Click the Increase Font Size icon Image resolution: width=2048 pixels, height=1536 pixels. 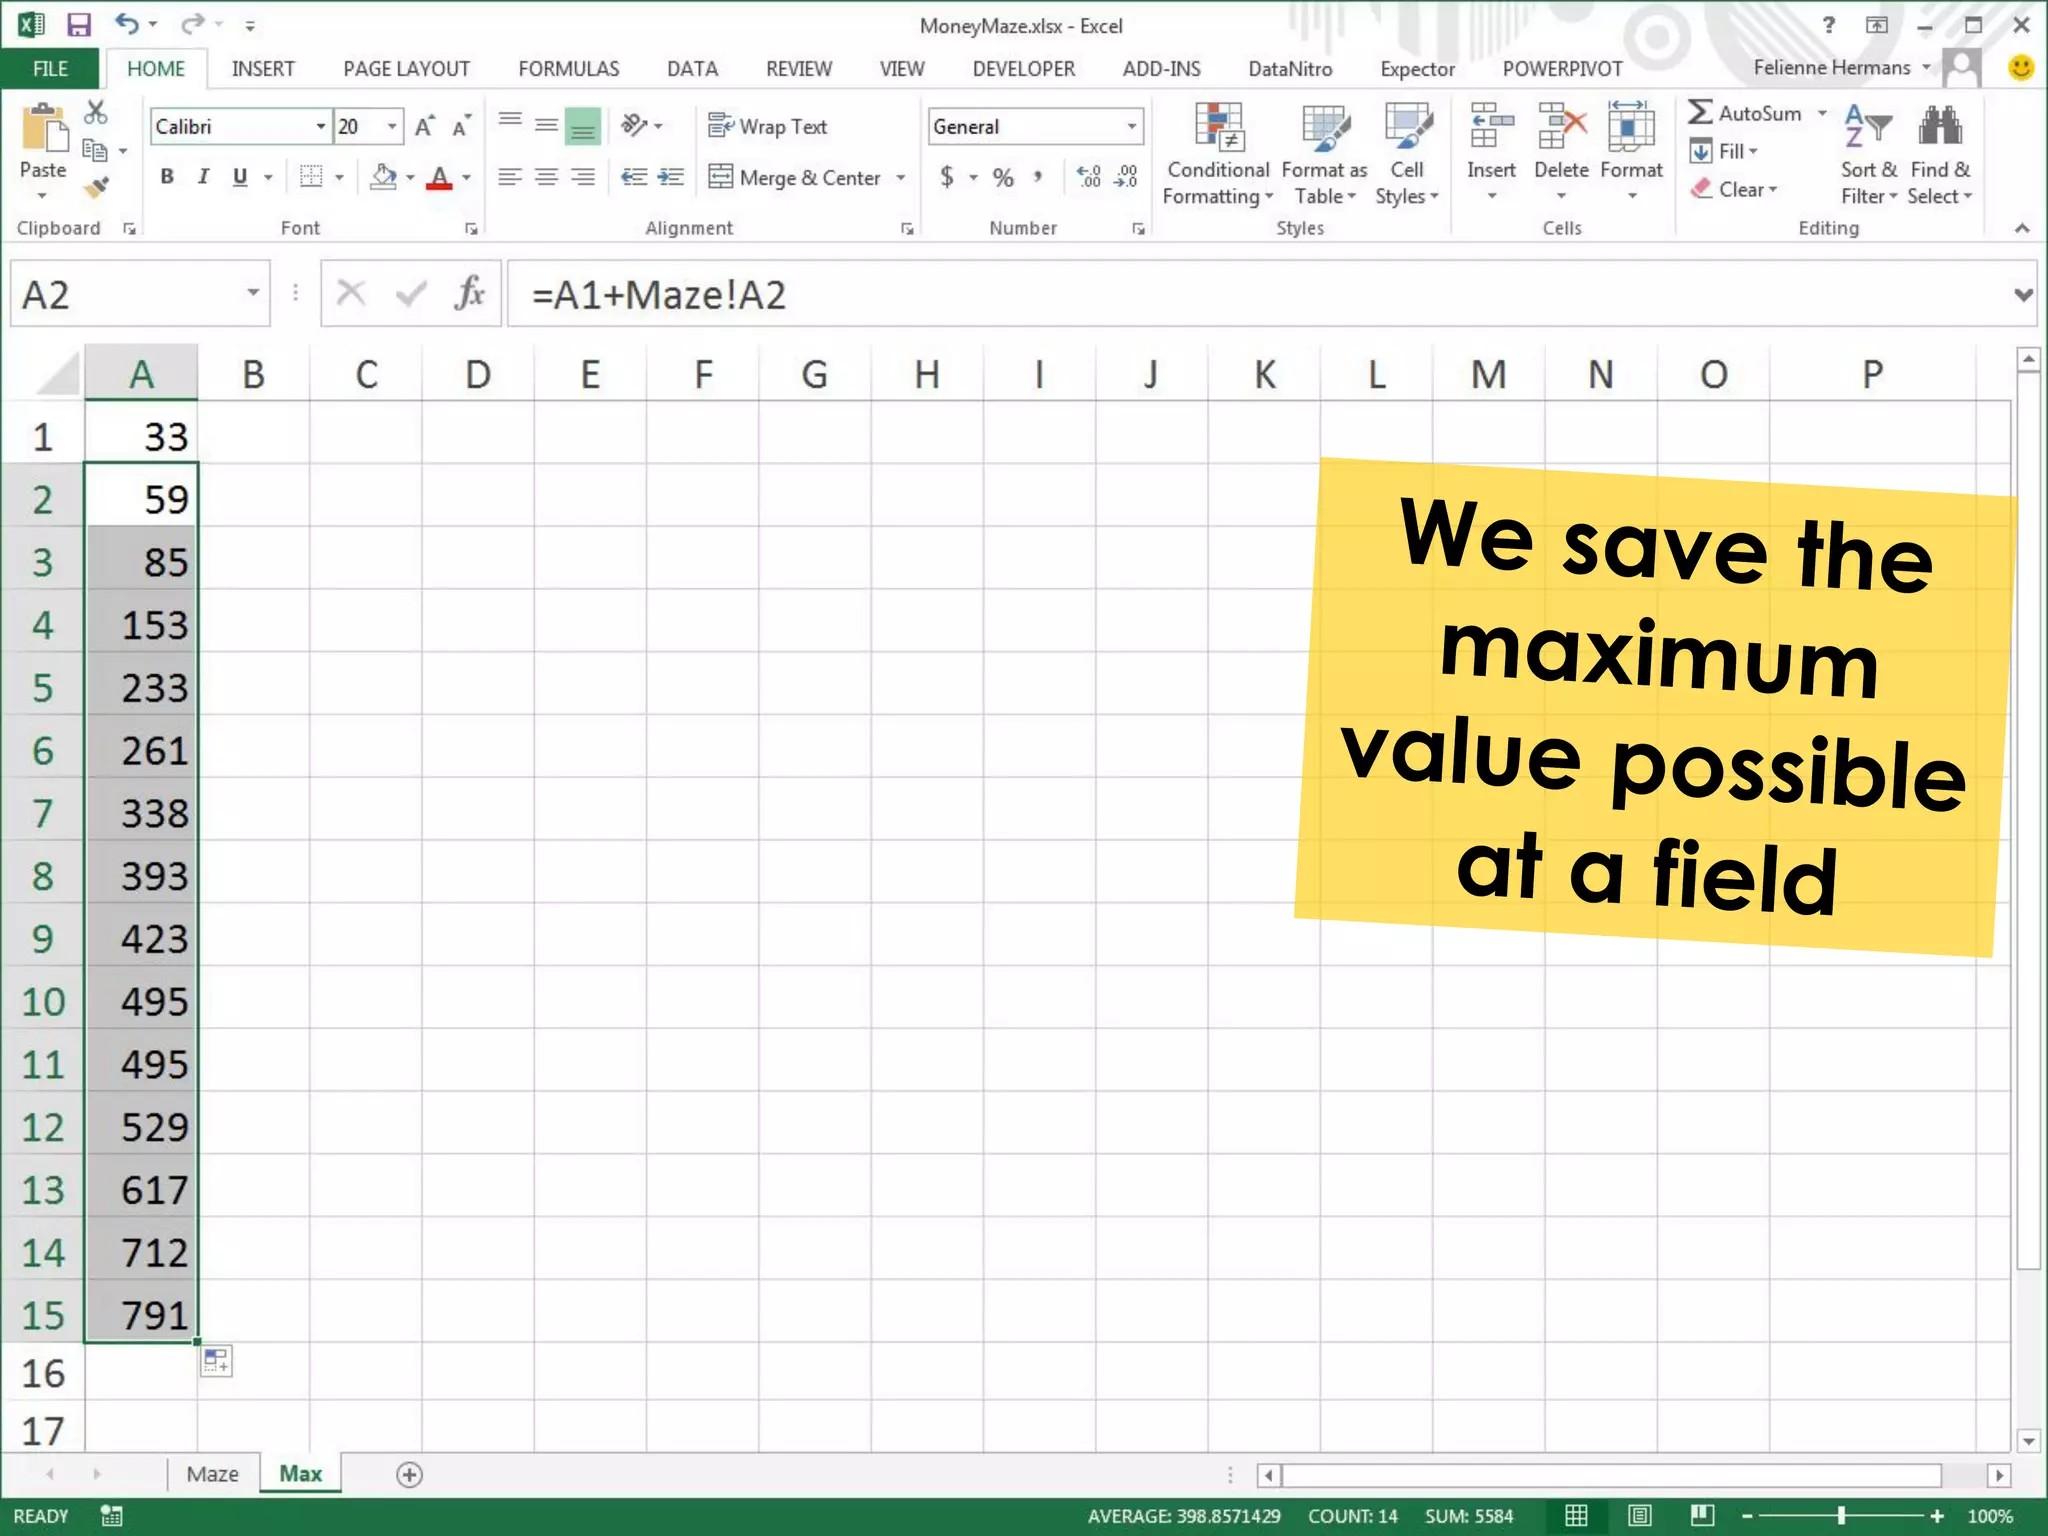[x=424, y=126]
